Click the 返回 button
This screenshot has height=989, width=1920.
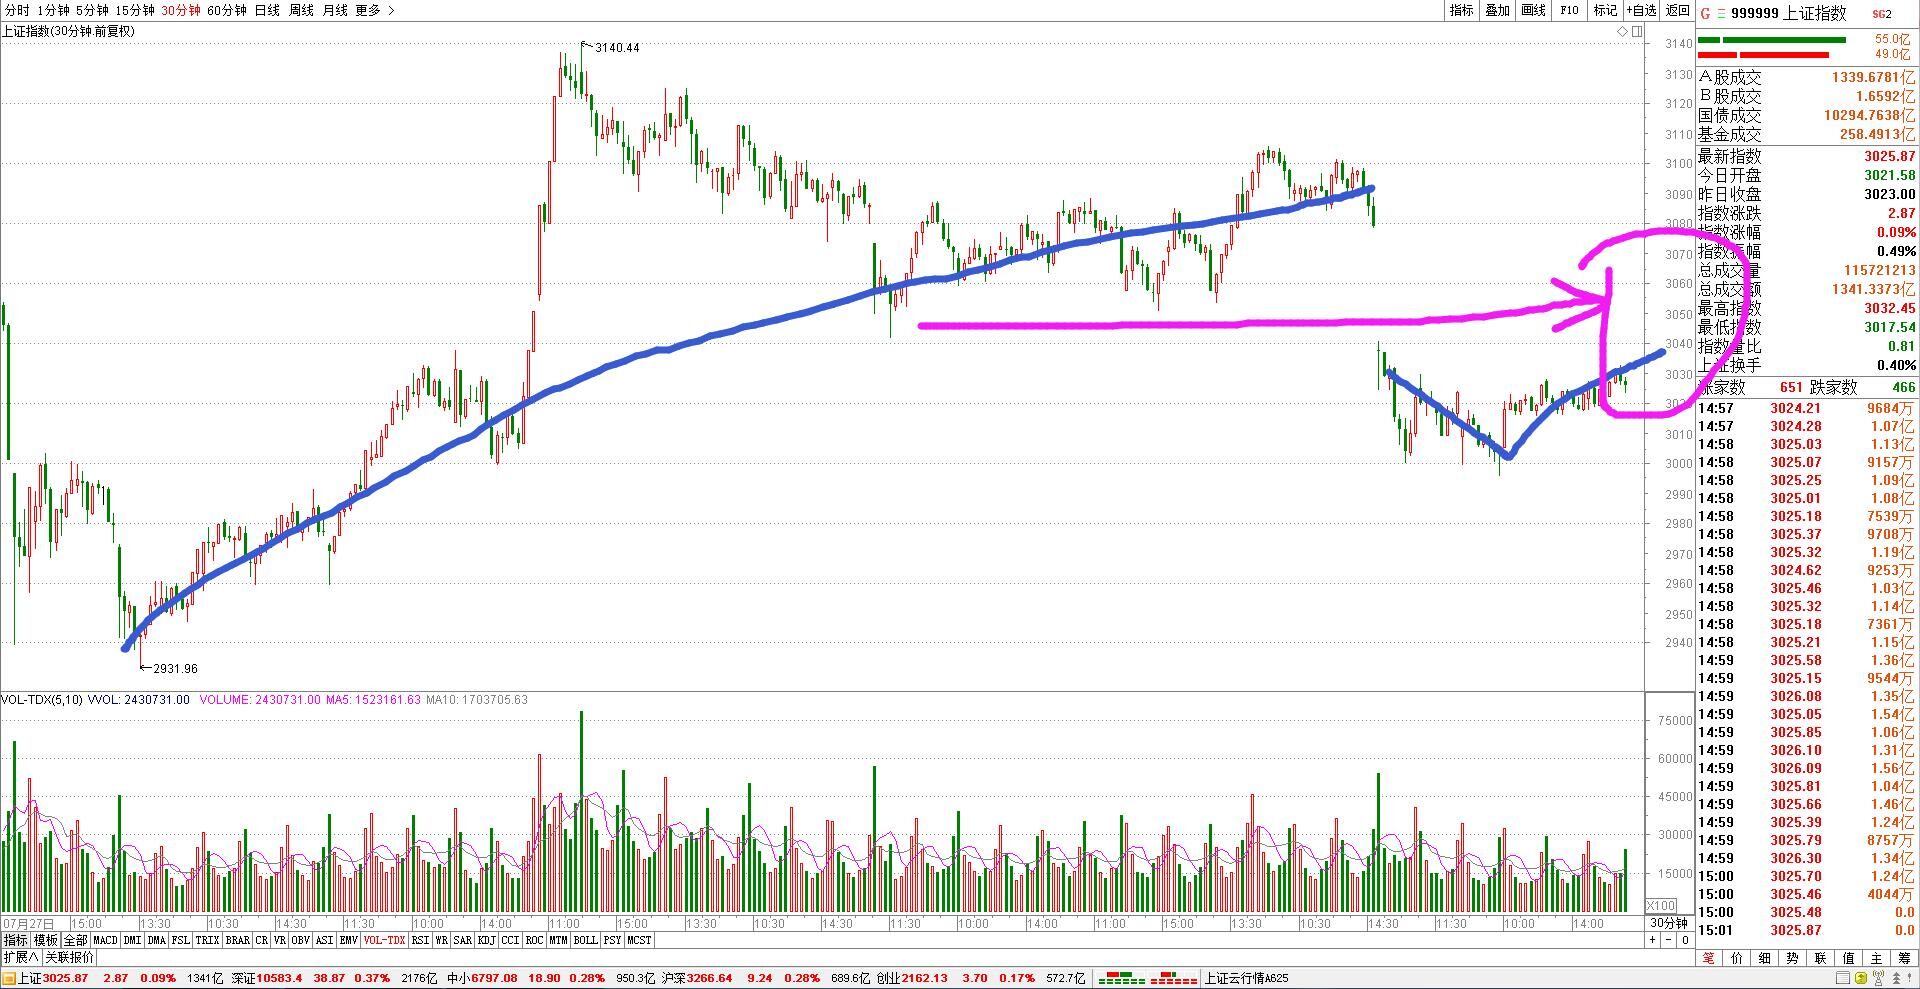click(x=1677, y=10)
